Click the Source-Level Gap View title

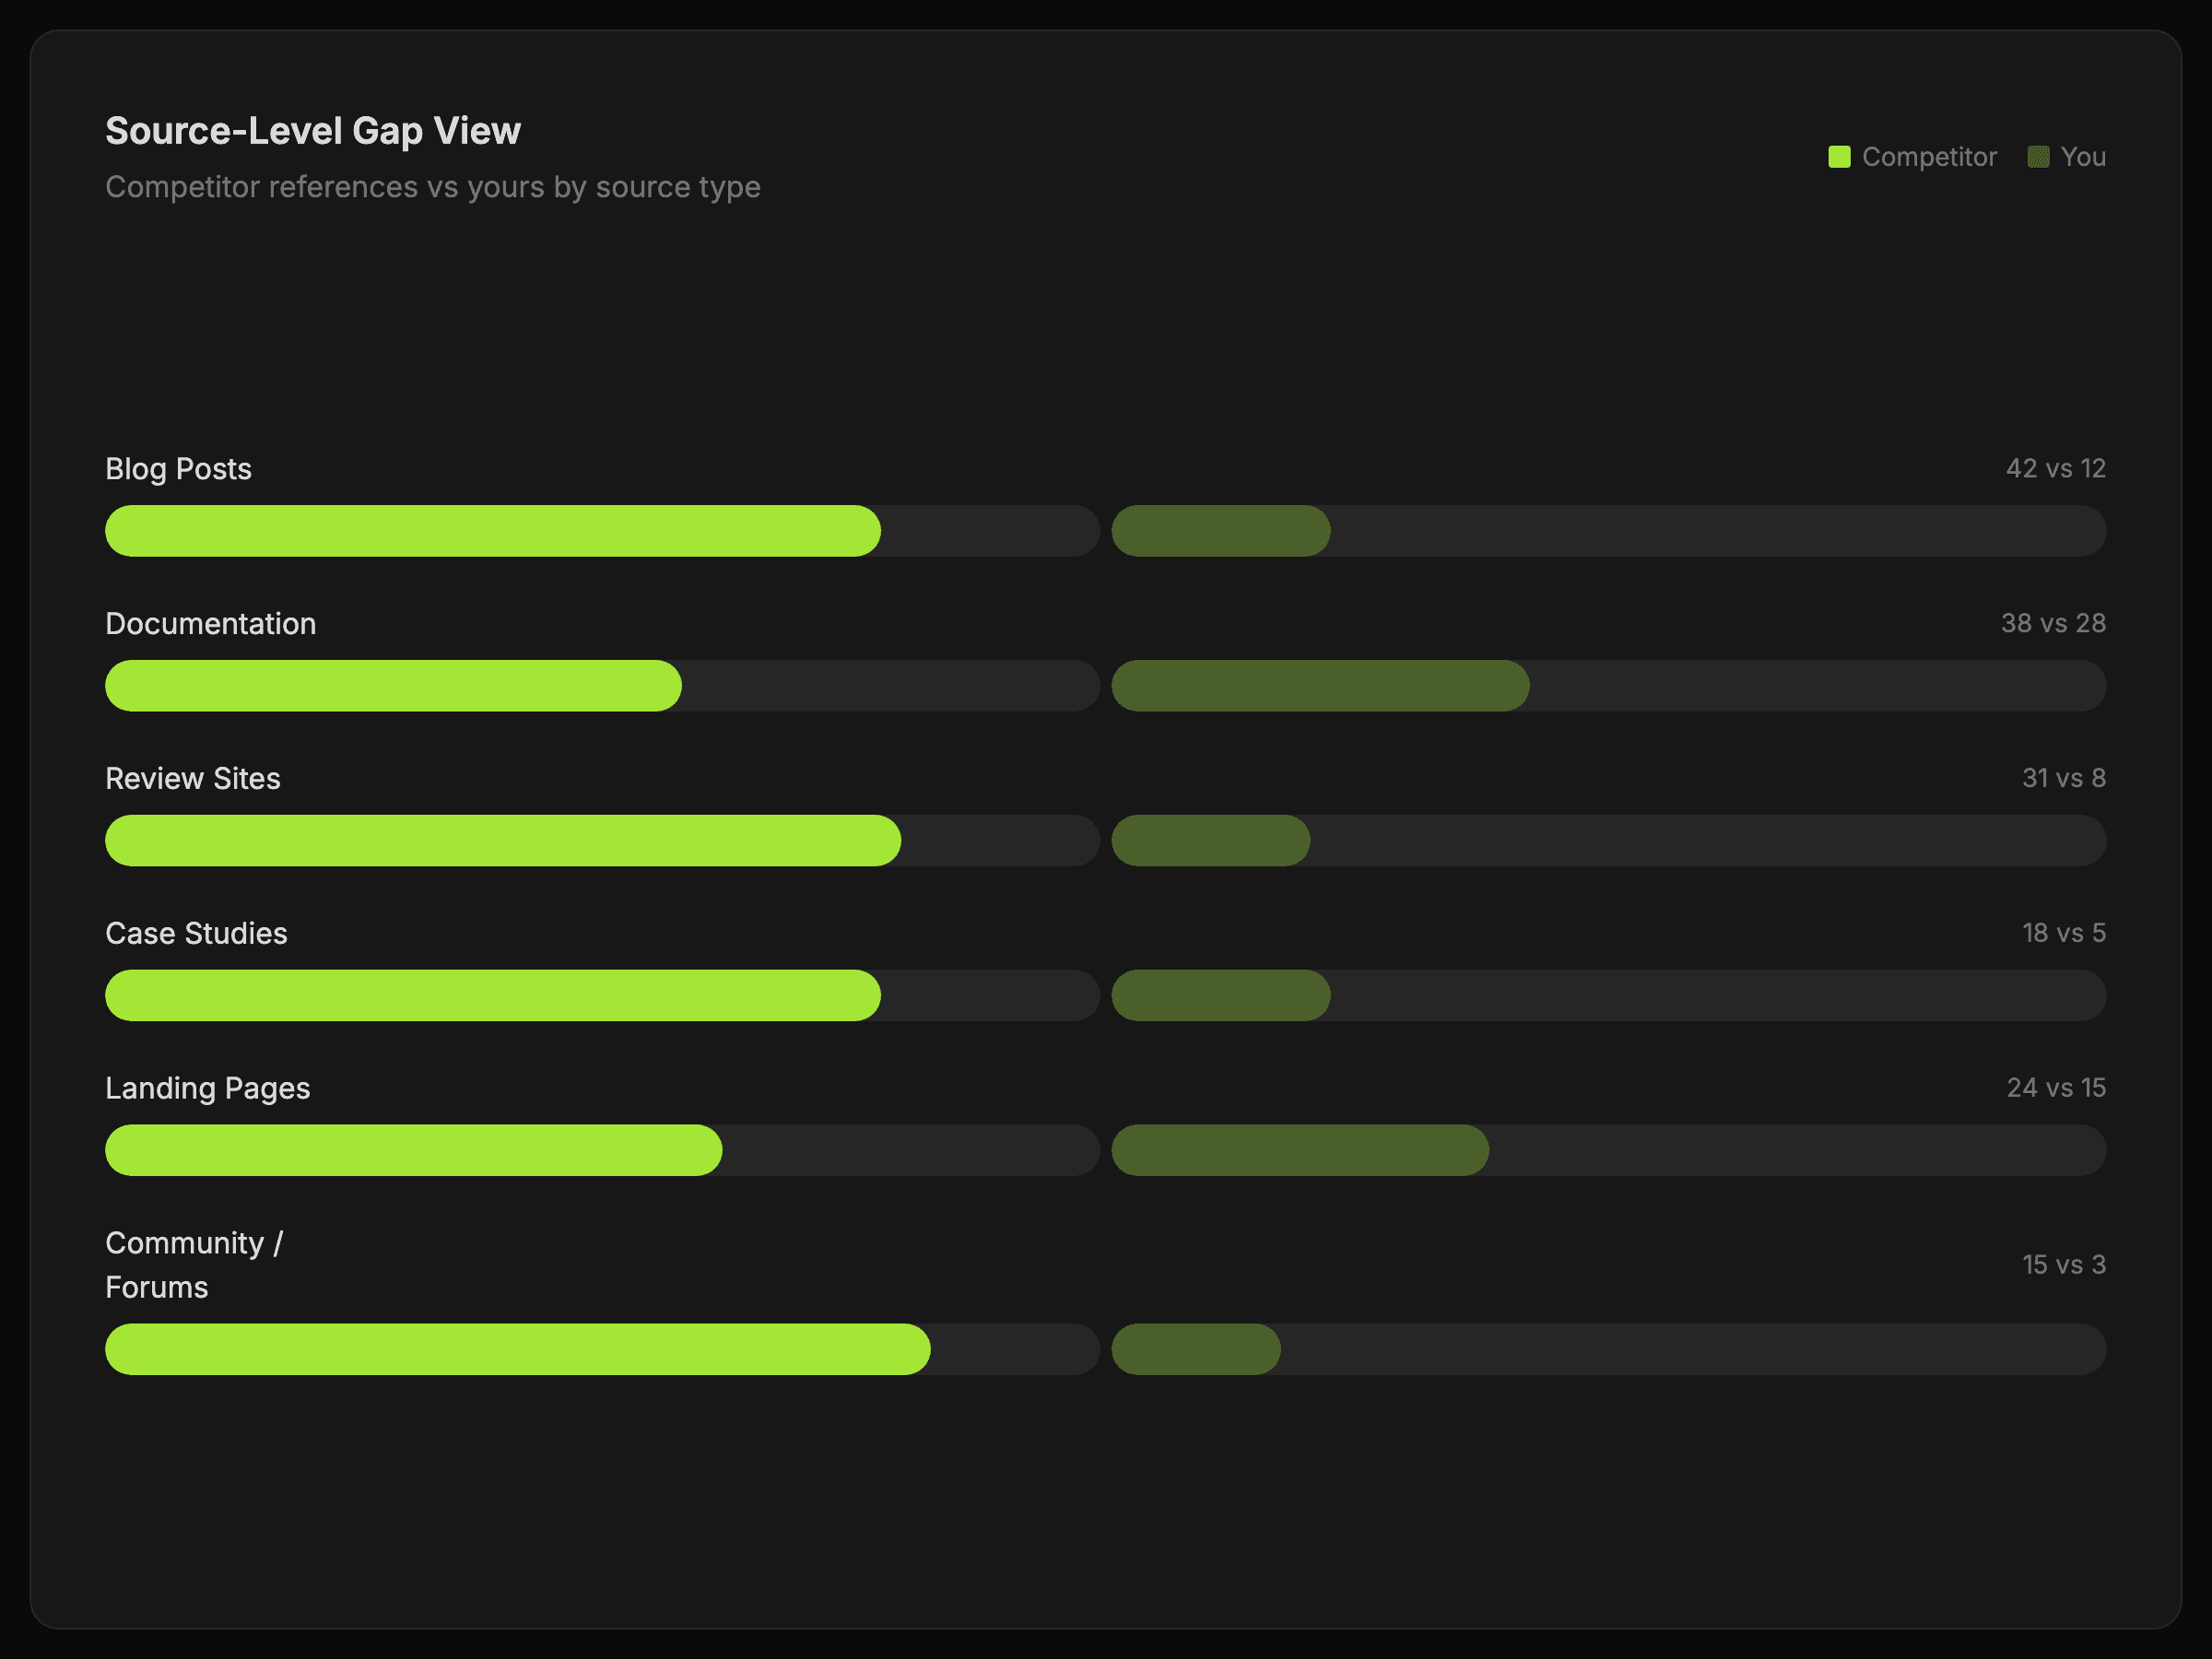[313, 131]
